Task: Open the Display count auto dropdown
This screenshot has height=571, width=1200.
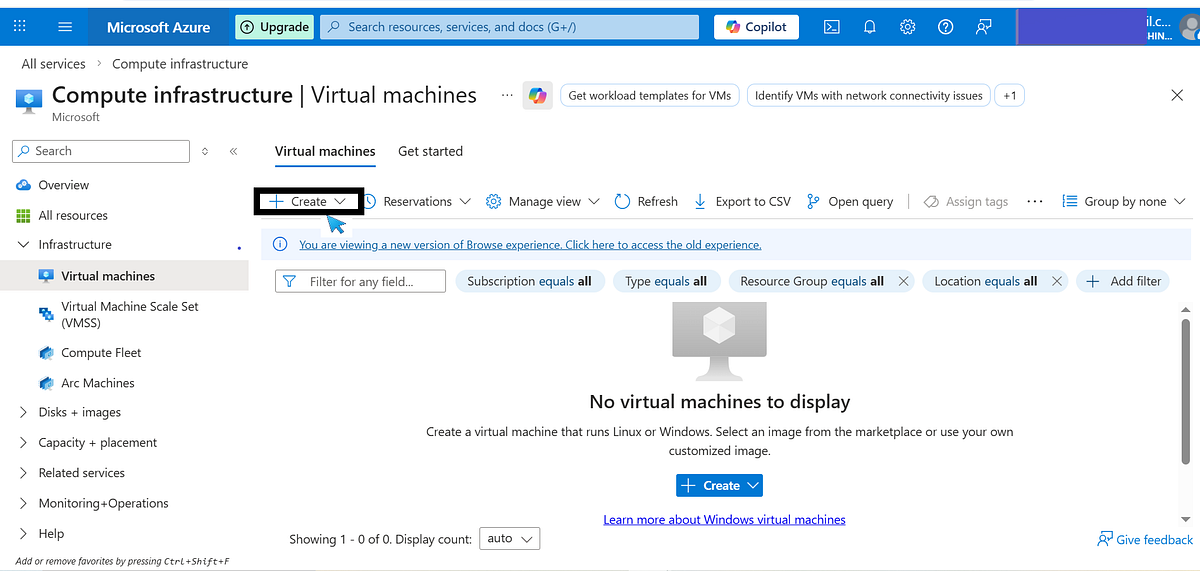Action: [510, 539]
